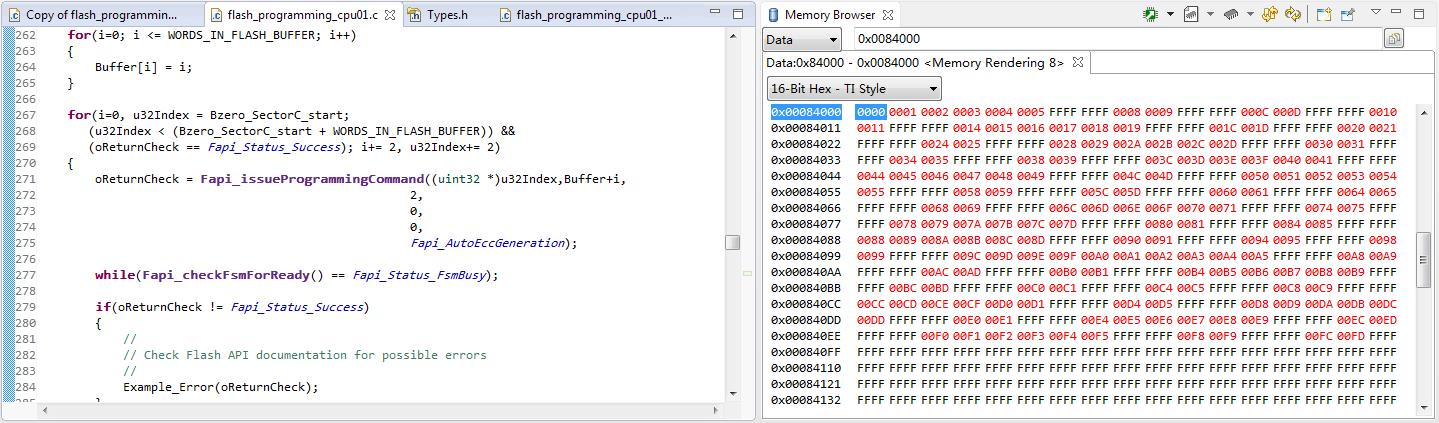Toggle the continuous refresh yellow circular arrows icon
Screen dimensions: 1439x423
tap(1293, 15)
